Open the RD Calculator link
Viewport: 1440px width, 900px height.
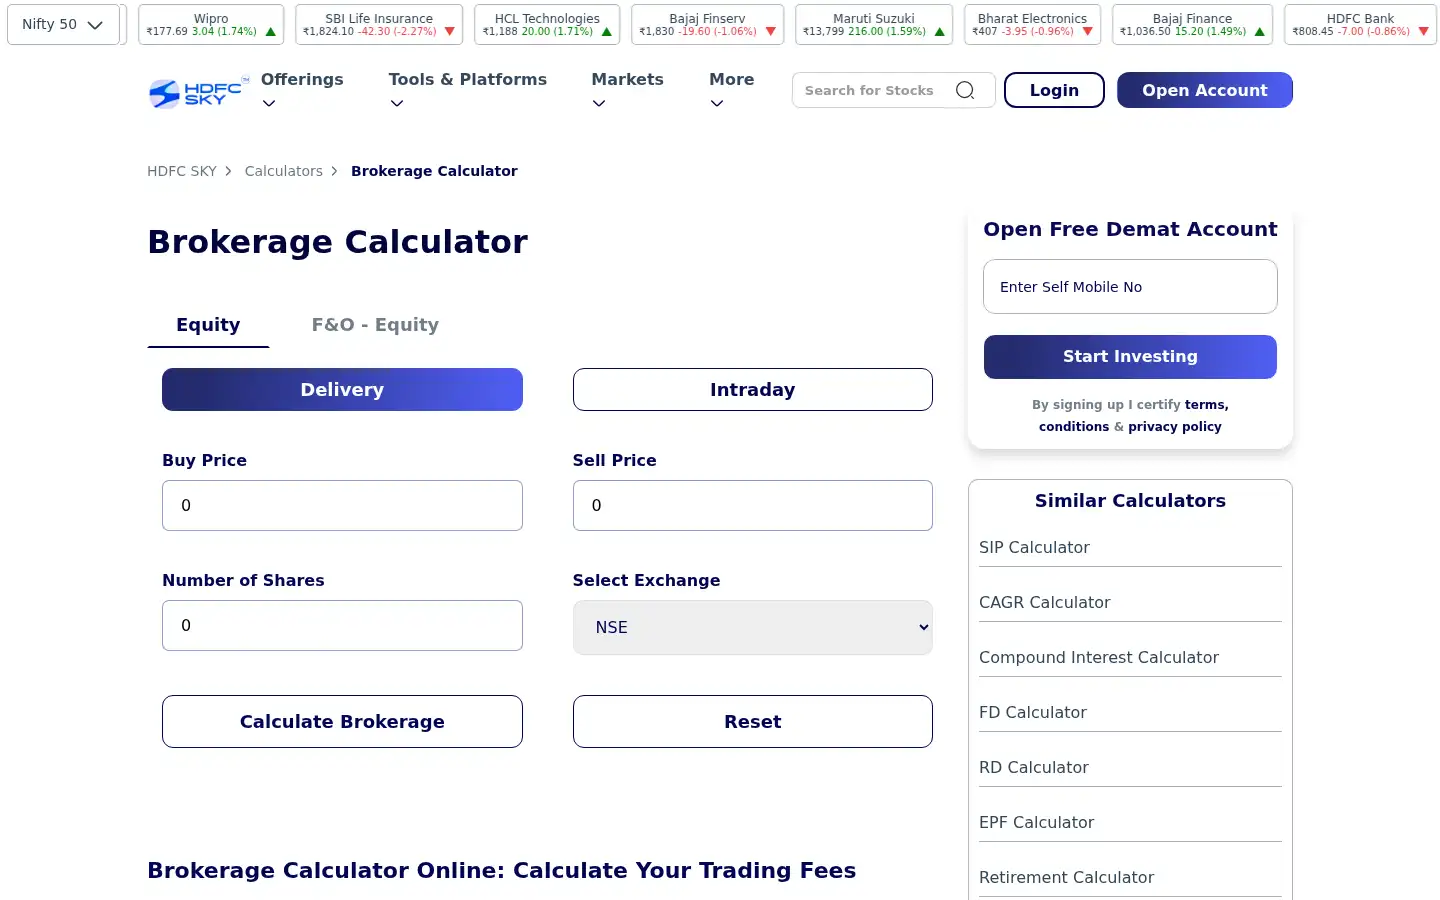(1033, 768)
